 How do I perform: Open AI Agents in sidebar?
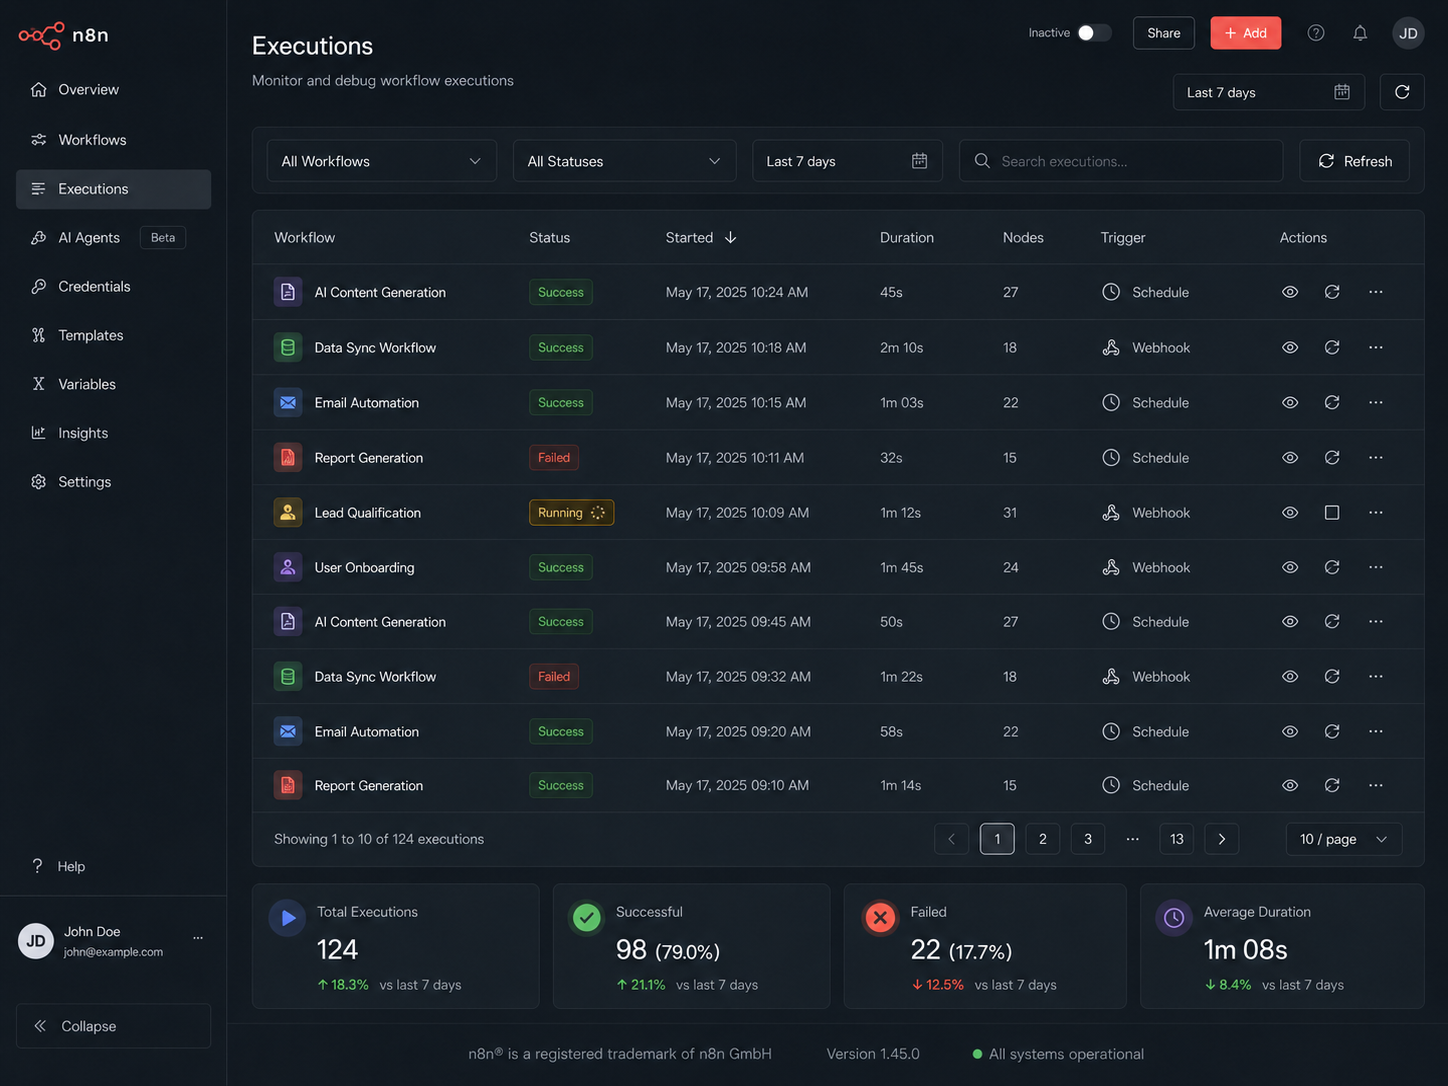[x=113, y=238]
